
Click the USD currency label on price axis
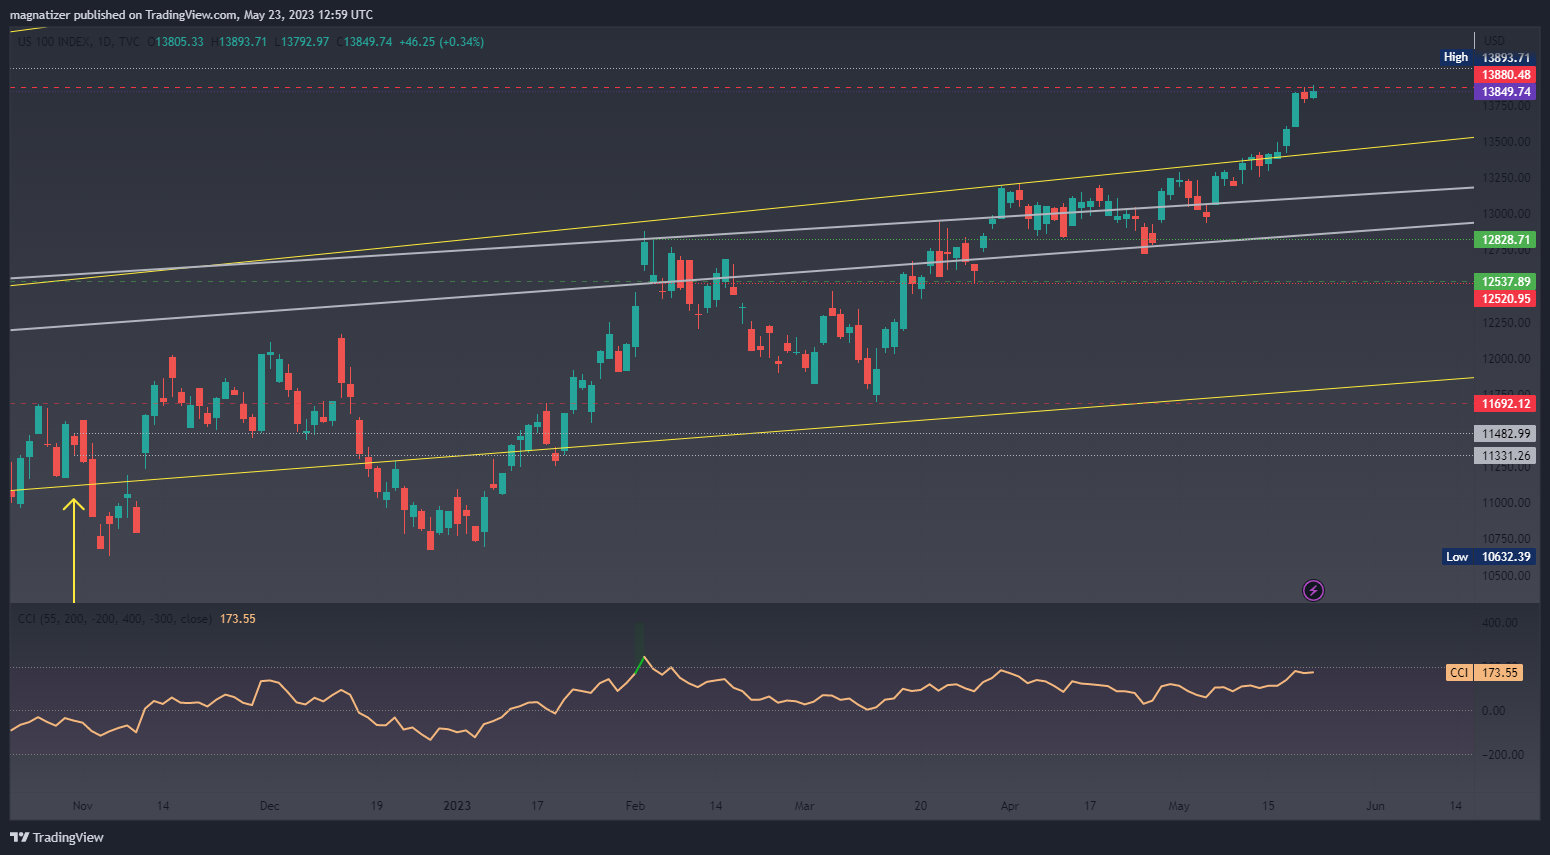pyautogui.click(x=1494, y=41)
